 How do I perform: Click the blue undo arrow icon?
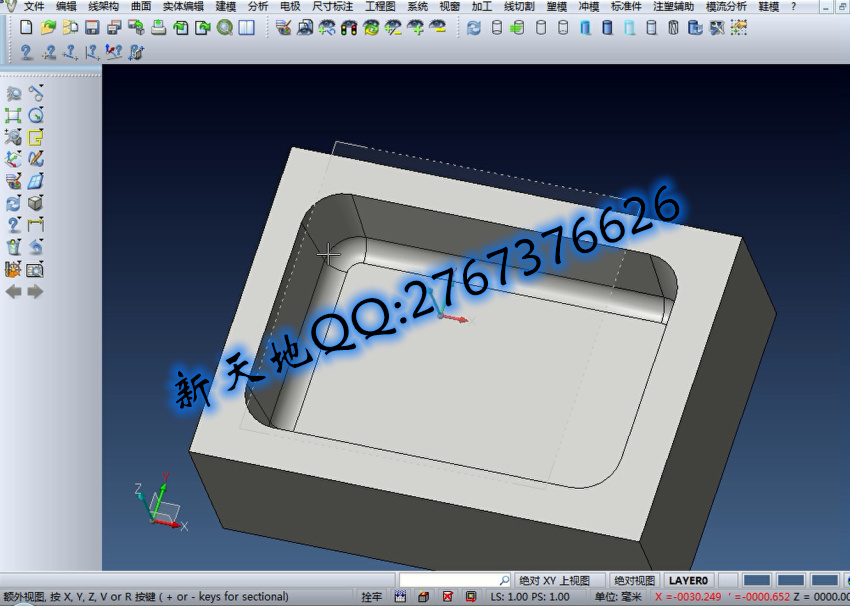pos(36,246)
